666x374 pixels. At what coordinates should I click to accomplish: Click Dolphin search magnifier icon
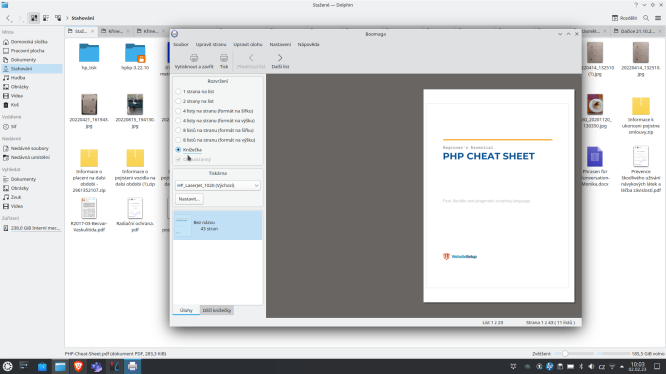pyautogui.click(x=646, y=18)
